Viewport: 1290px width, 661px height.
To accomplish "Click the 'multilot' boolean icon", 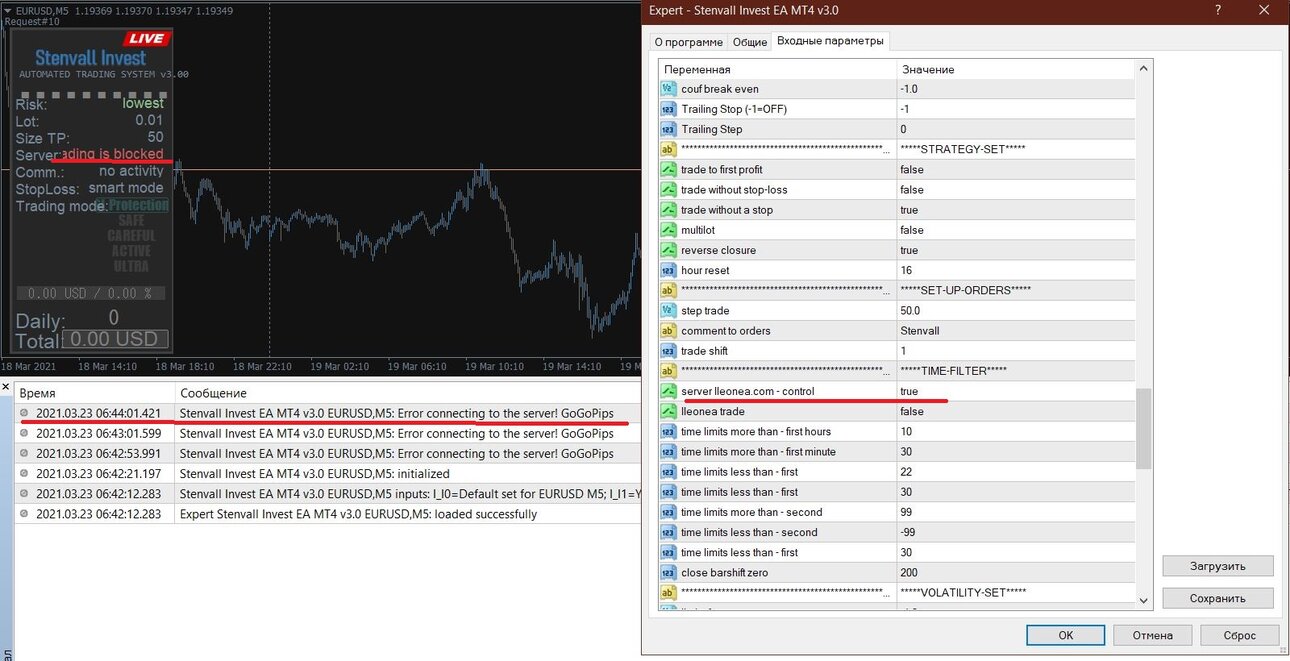I will 669,230.
